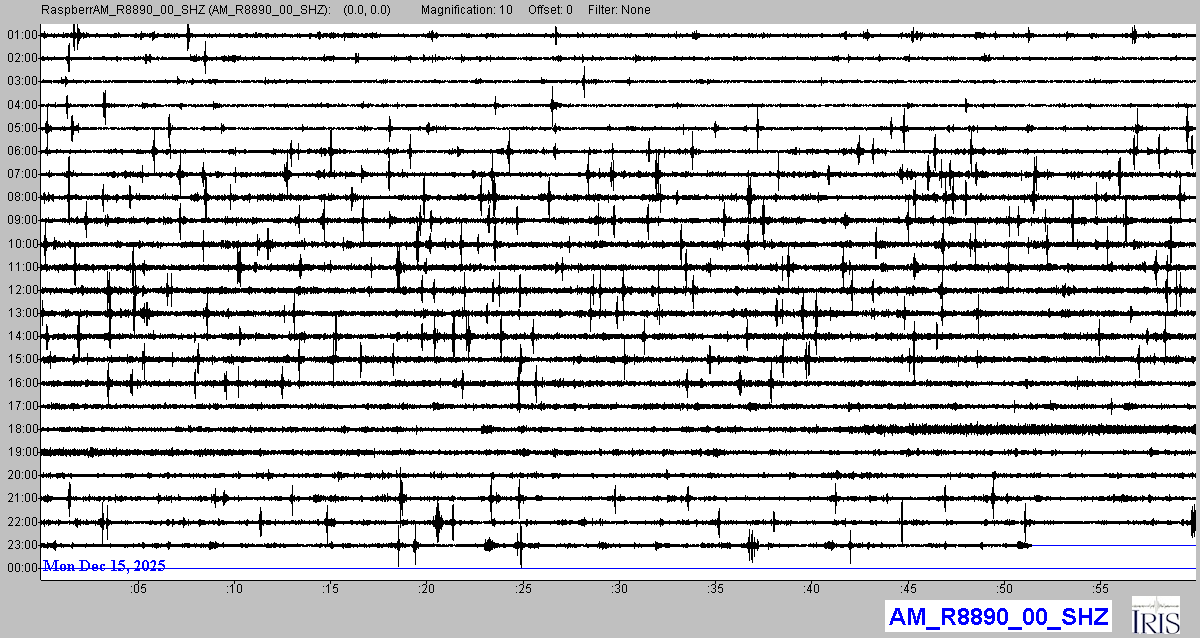The width and height of the screenshot is (1200, 638).
Task: Select the :45 minute axis marker
Action: click(x=908, y=589)
